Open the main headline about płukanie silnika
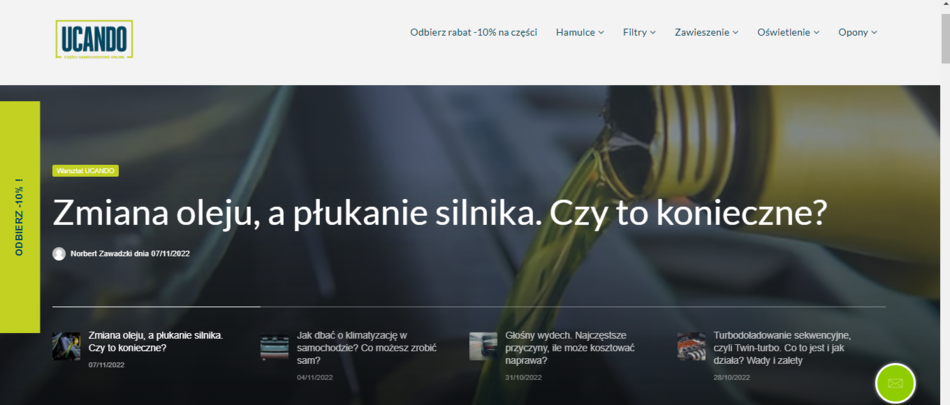This screenshot has width=950, height=405. coord(440,212)
